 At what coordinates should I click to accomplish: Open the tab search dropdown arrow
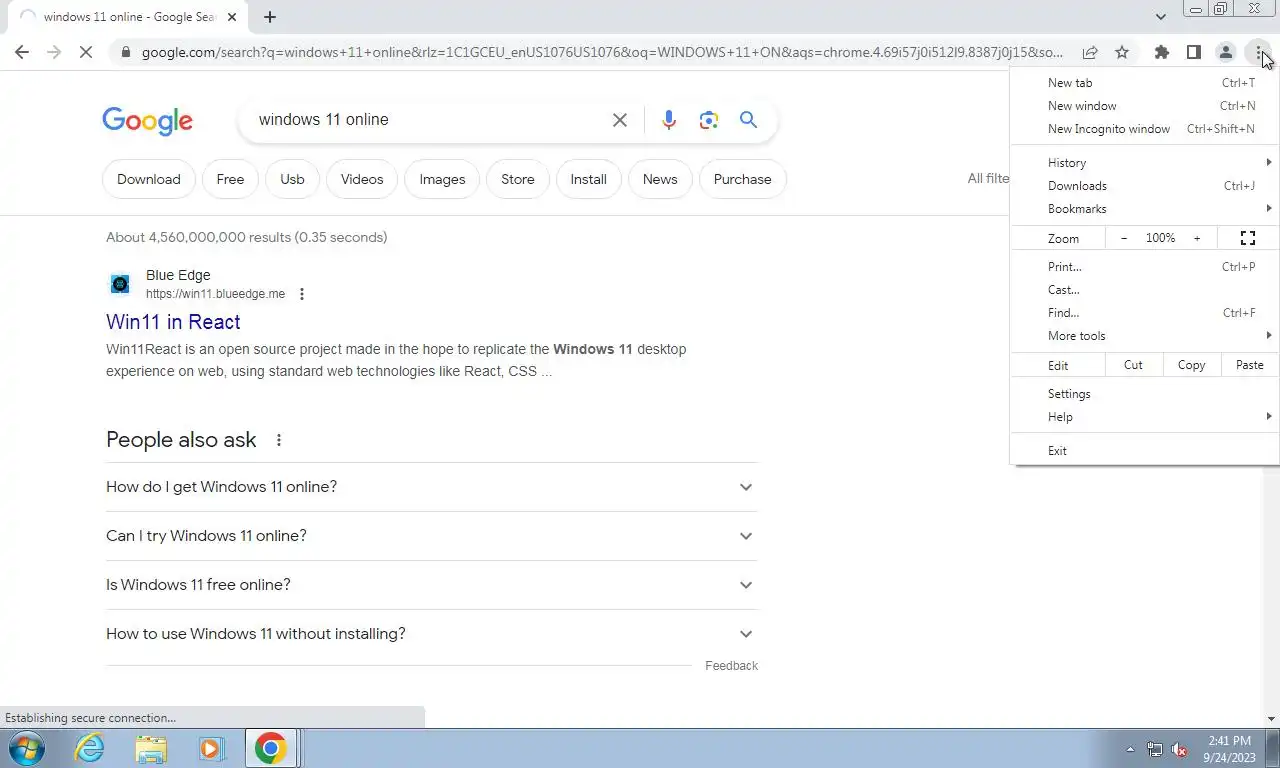(1160, 17)
